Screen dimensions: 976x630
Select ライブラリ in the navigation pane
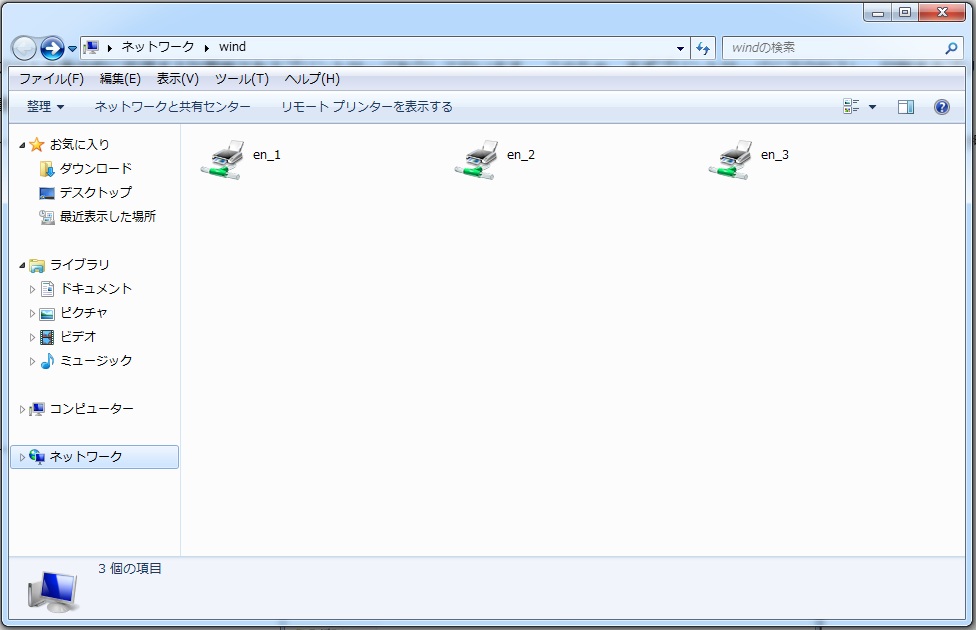point(79,265)
